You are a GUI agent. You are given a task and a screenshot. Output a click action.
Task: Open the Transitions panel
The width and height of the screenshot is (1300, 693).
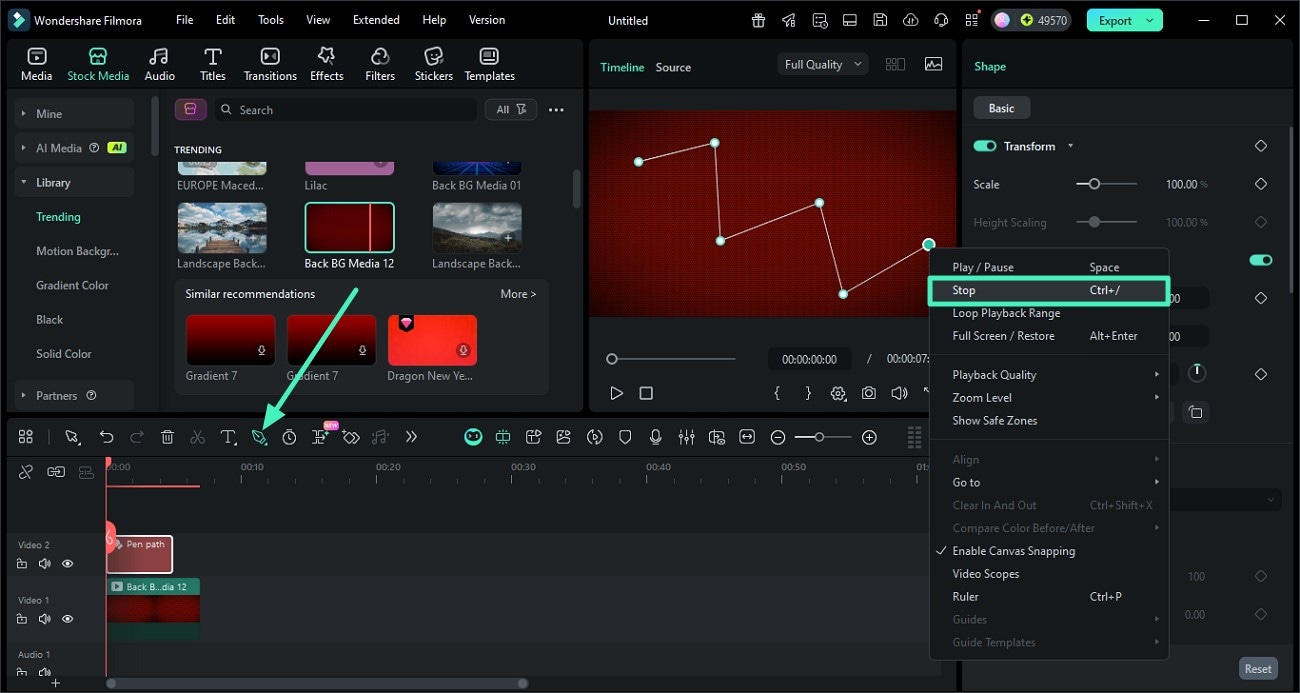pyautogui.click(x=270, y=64)
